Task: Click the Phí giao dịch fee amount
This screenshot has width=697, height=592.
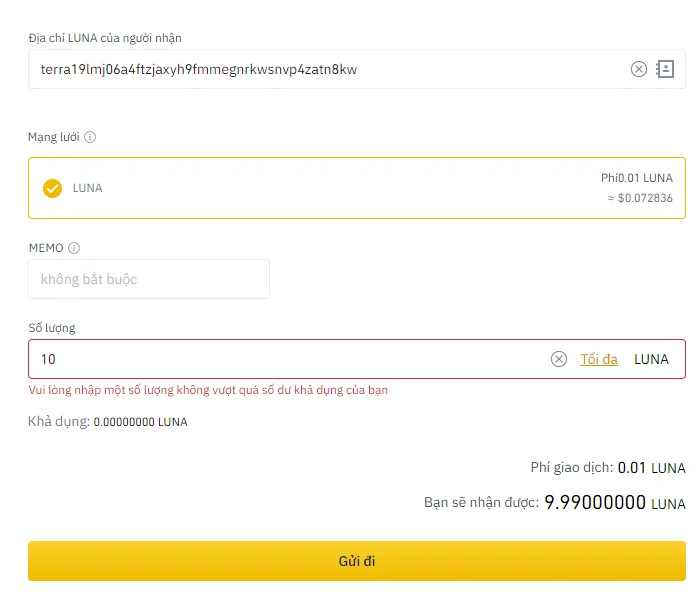Action: coord(652,468)
